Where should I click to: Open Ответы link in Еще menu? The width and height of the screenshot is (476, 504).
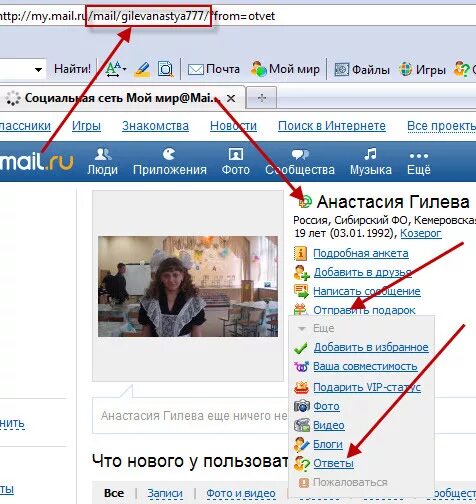[x=333, y=463]
